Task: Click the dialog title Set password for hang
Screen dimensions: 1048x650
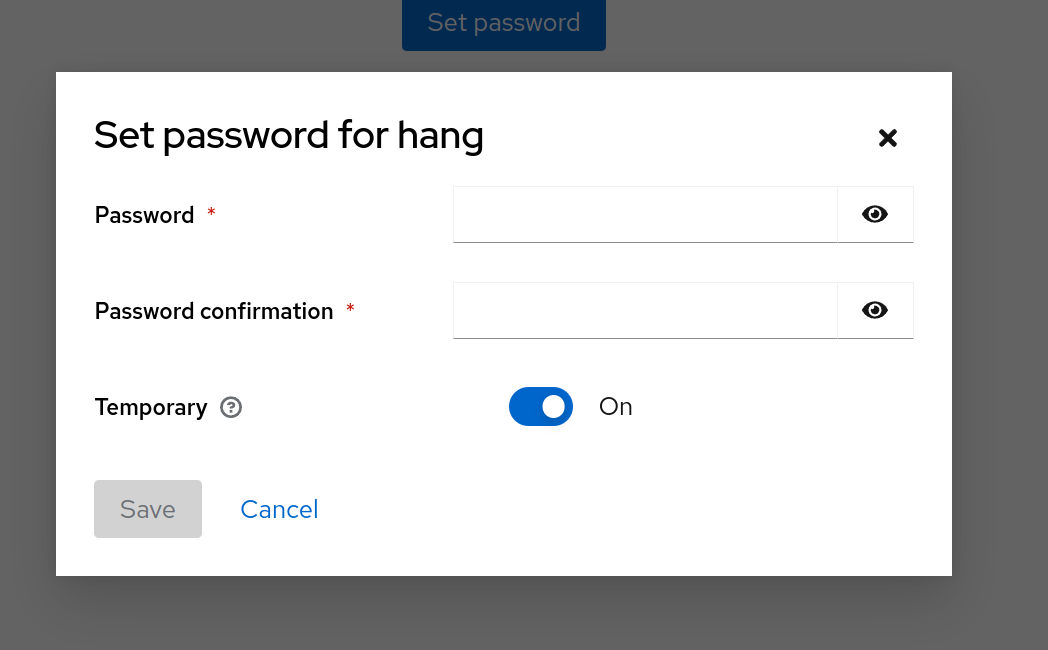Action: point(288,135)
